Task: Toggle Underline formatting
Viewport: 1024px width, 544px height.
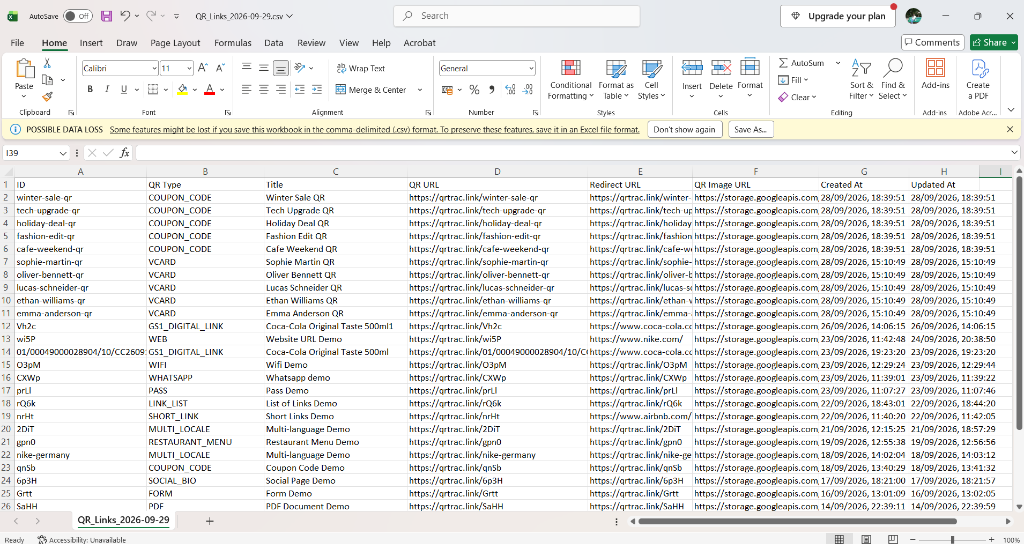Action: point(123,89)
